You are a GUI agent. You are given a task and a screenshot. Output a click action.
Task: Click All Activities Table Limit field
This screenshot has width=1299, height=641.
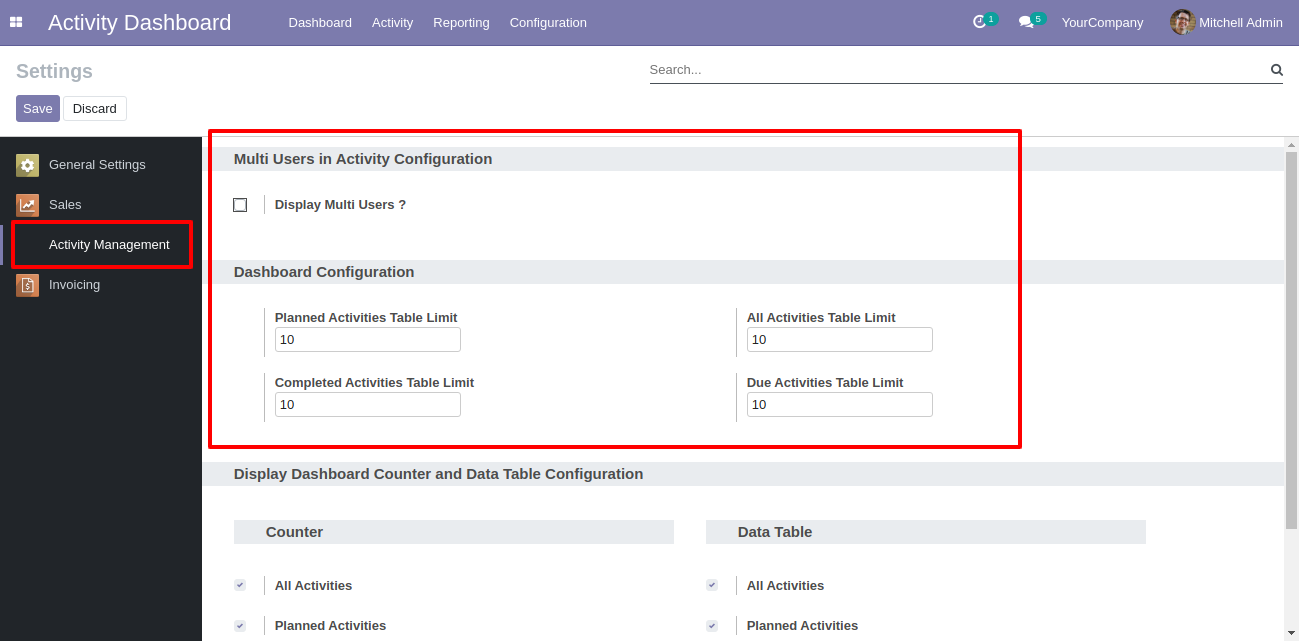[x=840, y=340]
